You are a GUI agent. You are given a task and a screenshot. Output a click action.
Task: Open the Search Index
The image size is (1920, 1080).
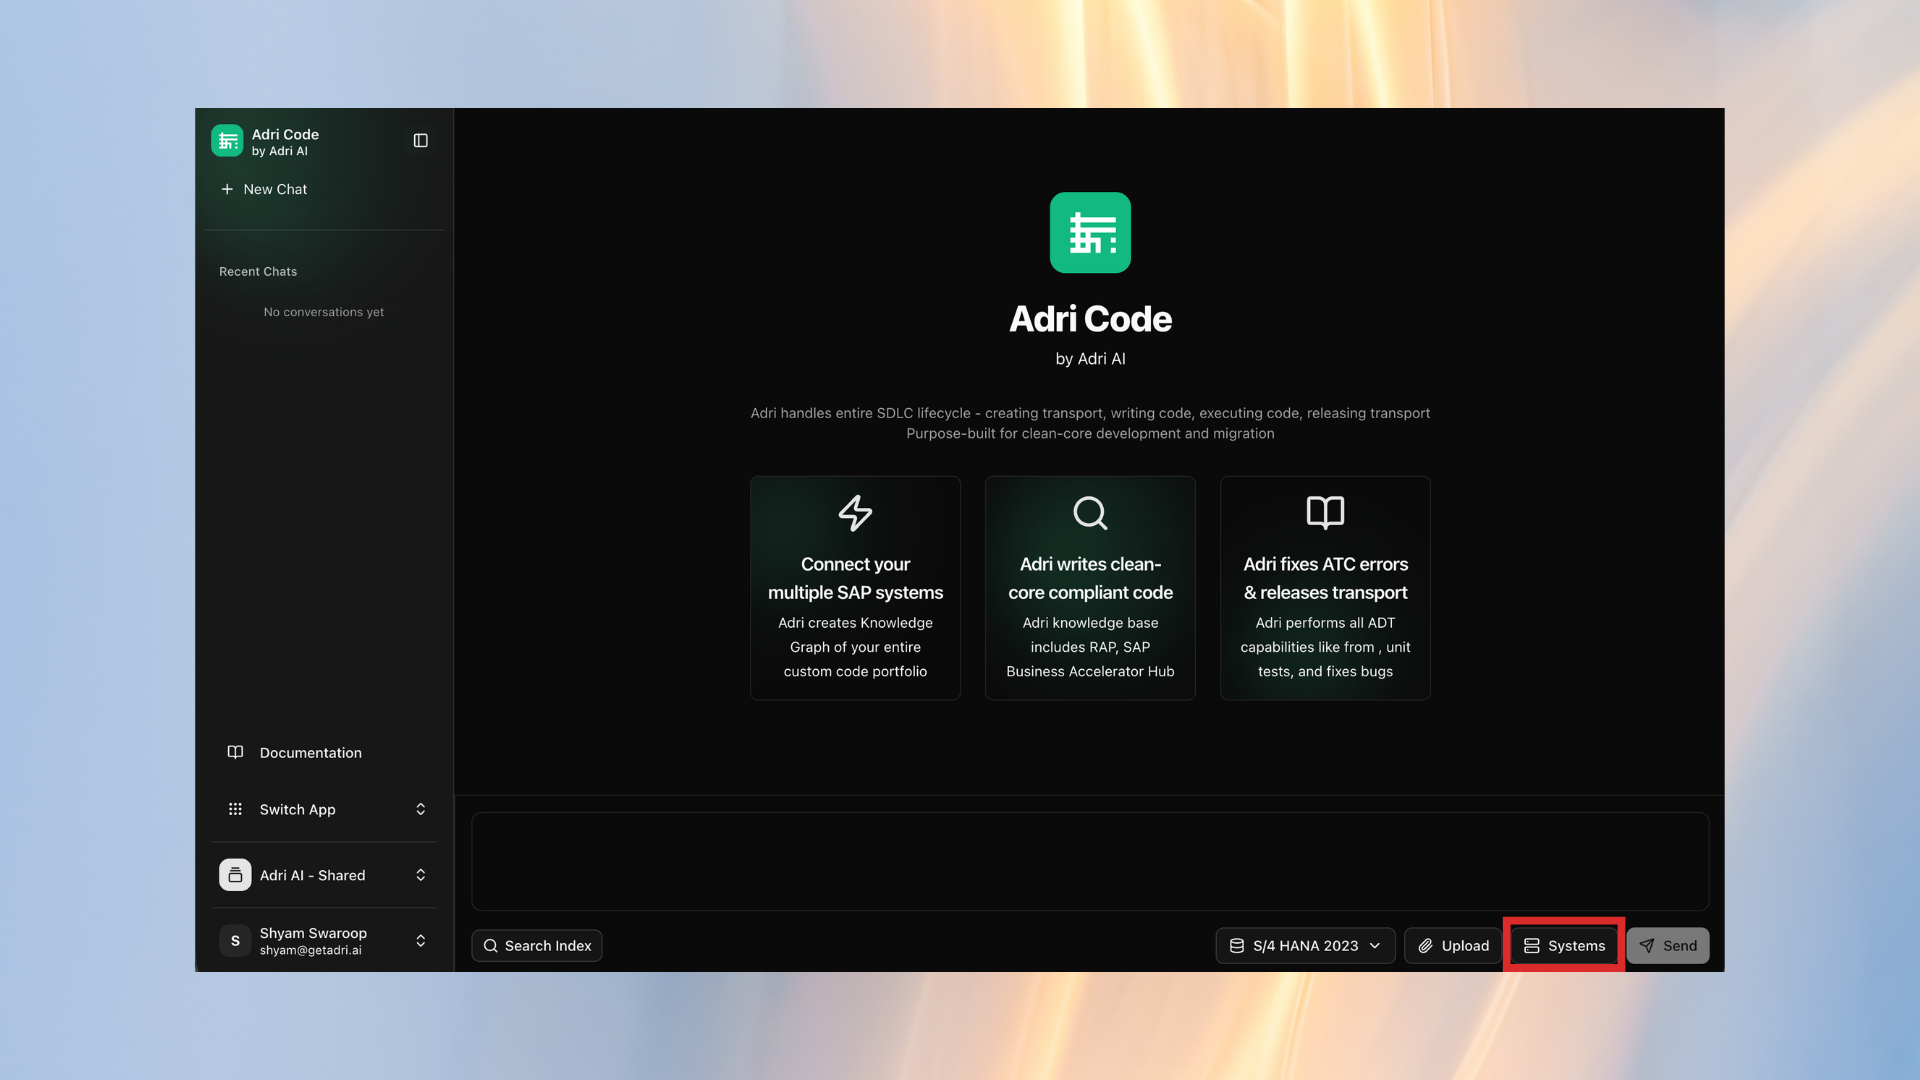tap(537, 945)
